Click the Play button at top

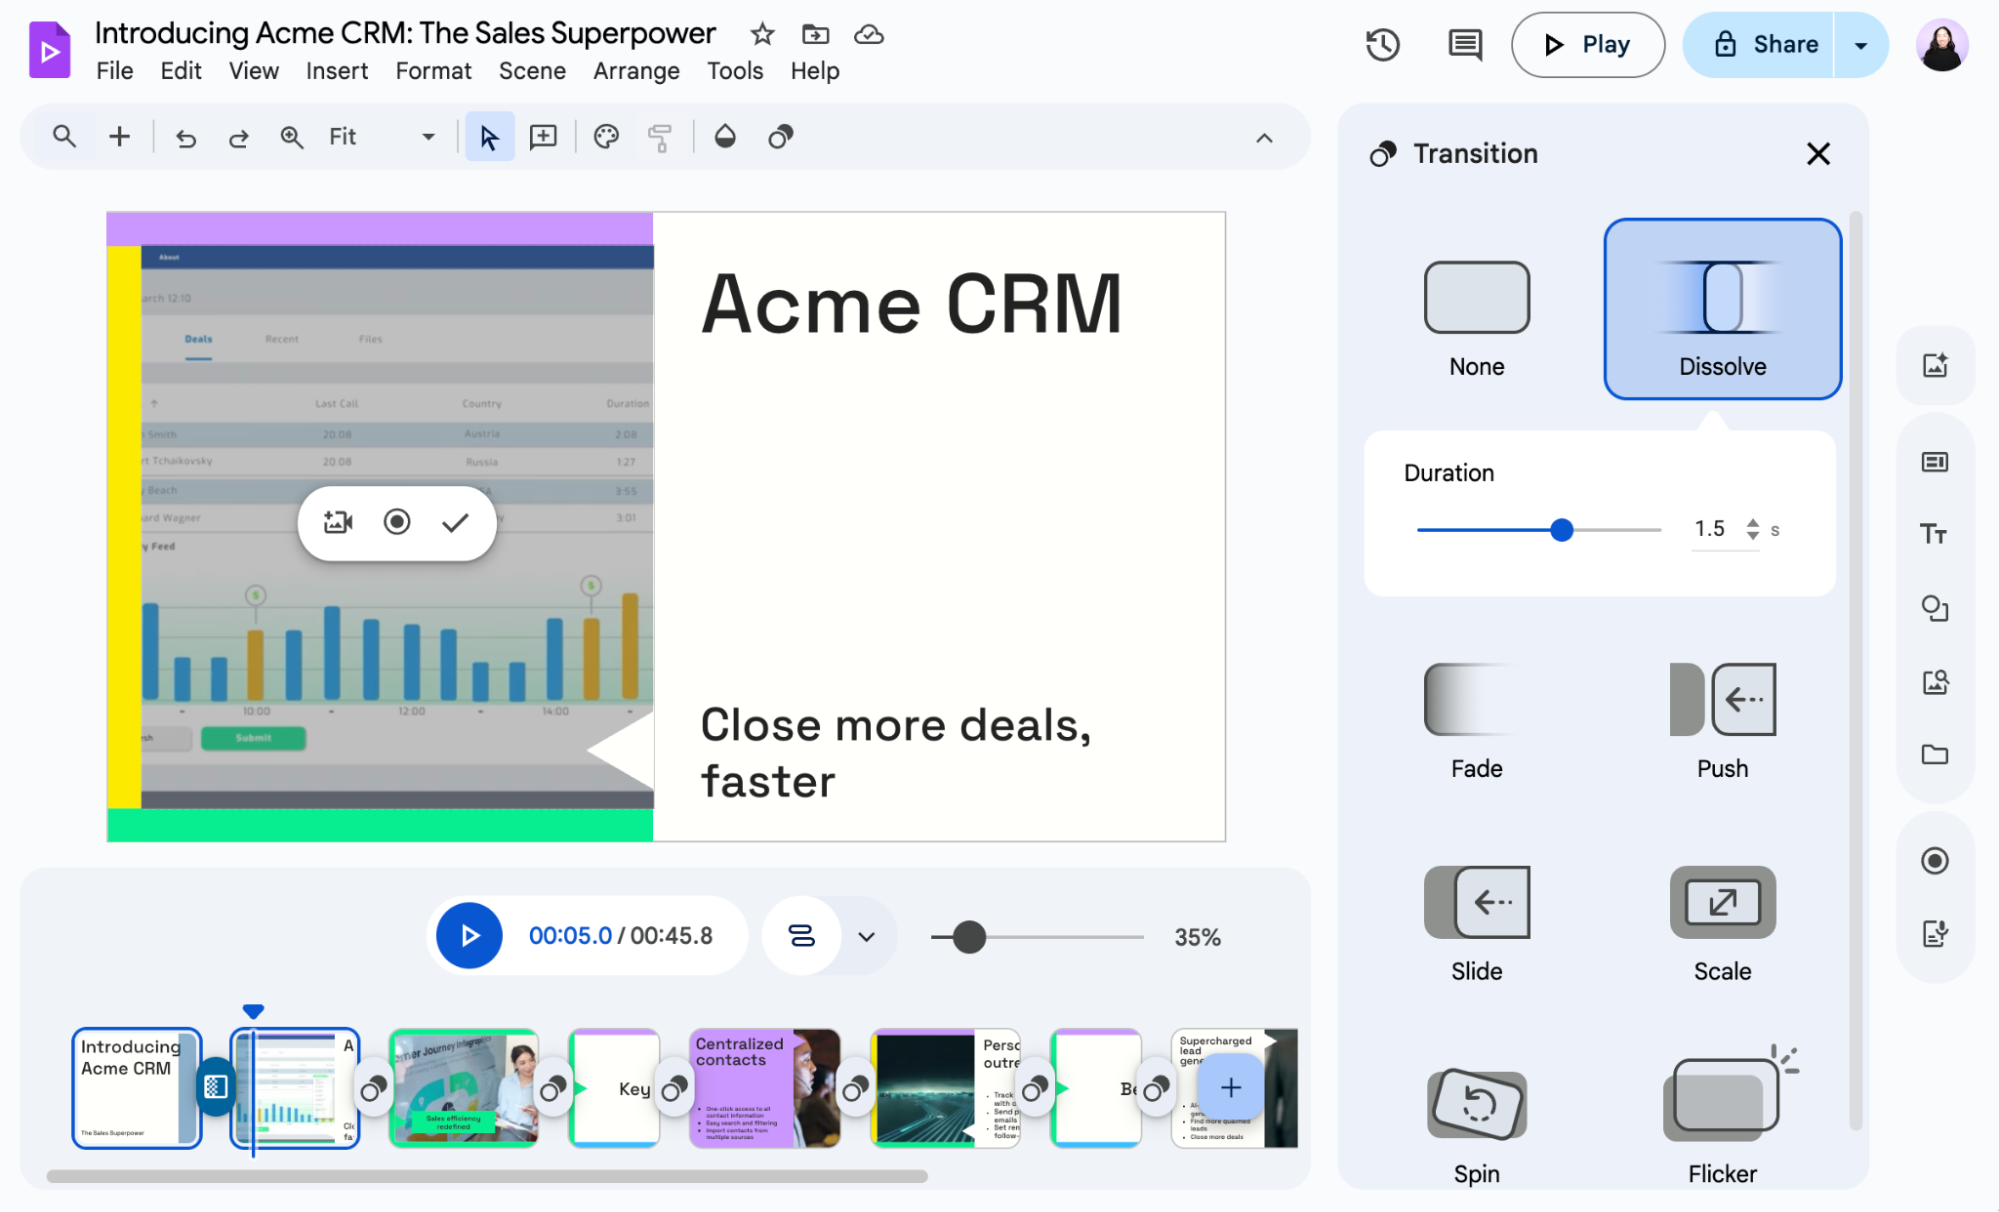(x=1588, y=45)
